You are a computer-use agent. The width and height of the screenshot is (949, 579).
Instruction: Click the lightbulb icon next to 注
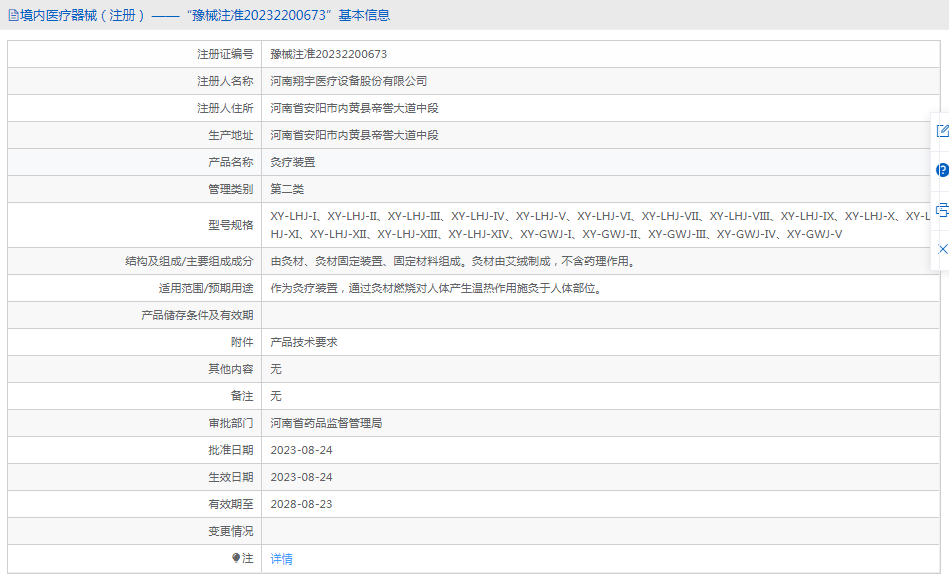236,558
